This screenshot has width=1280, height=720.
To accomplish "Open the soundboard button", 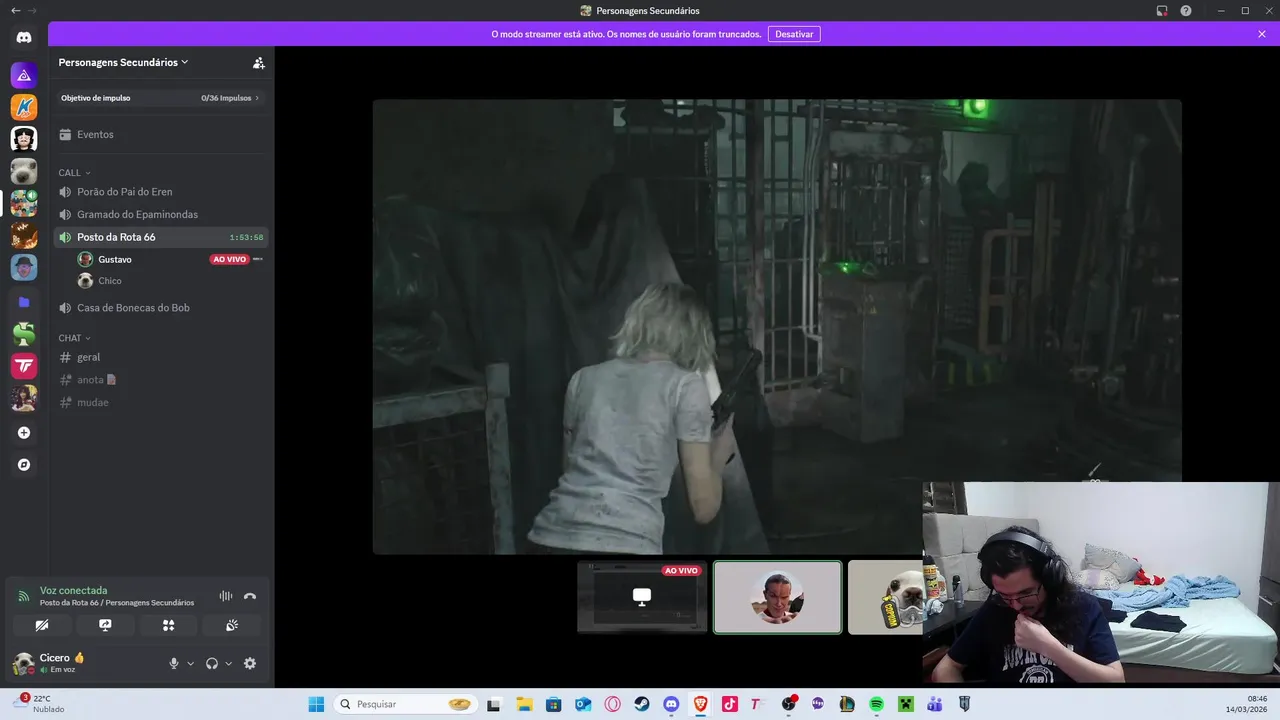I will tap(232, 625).
